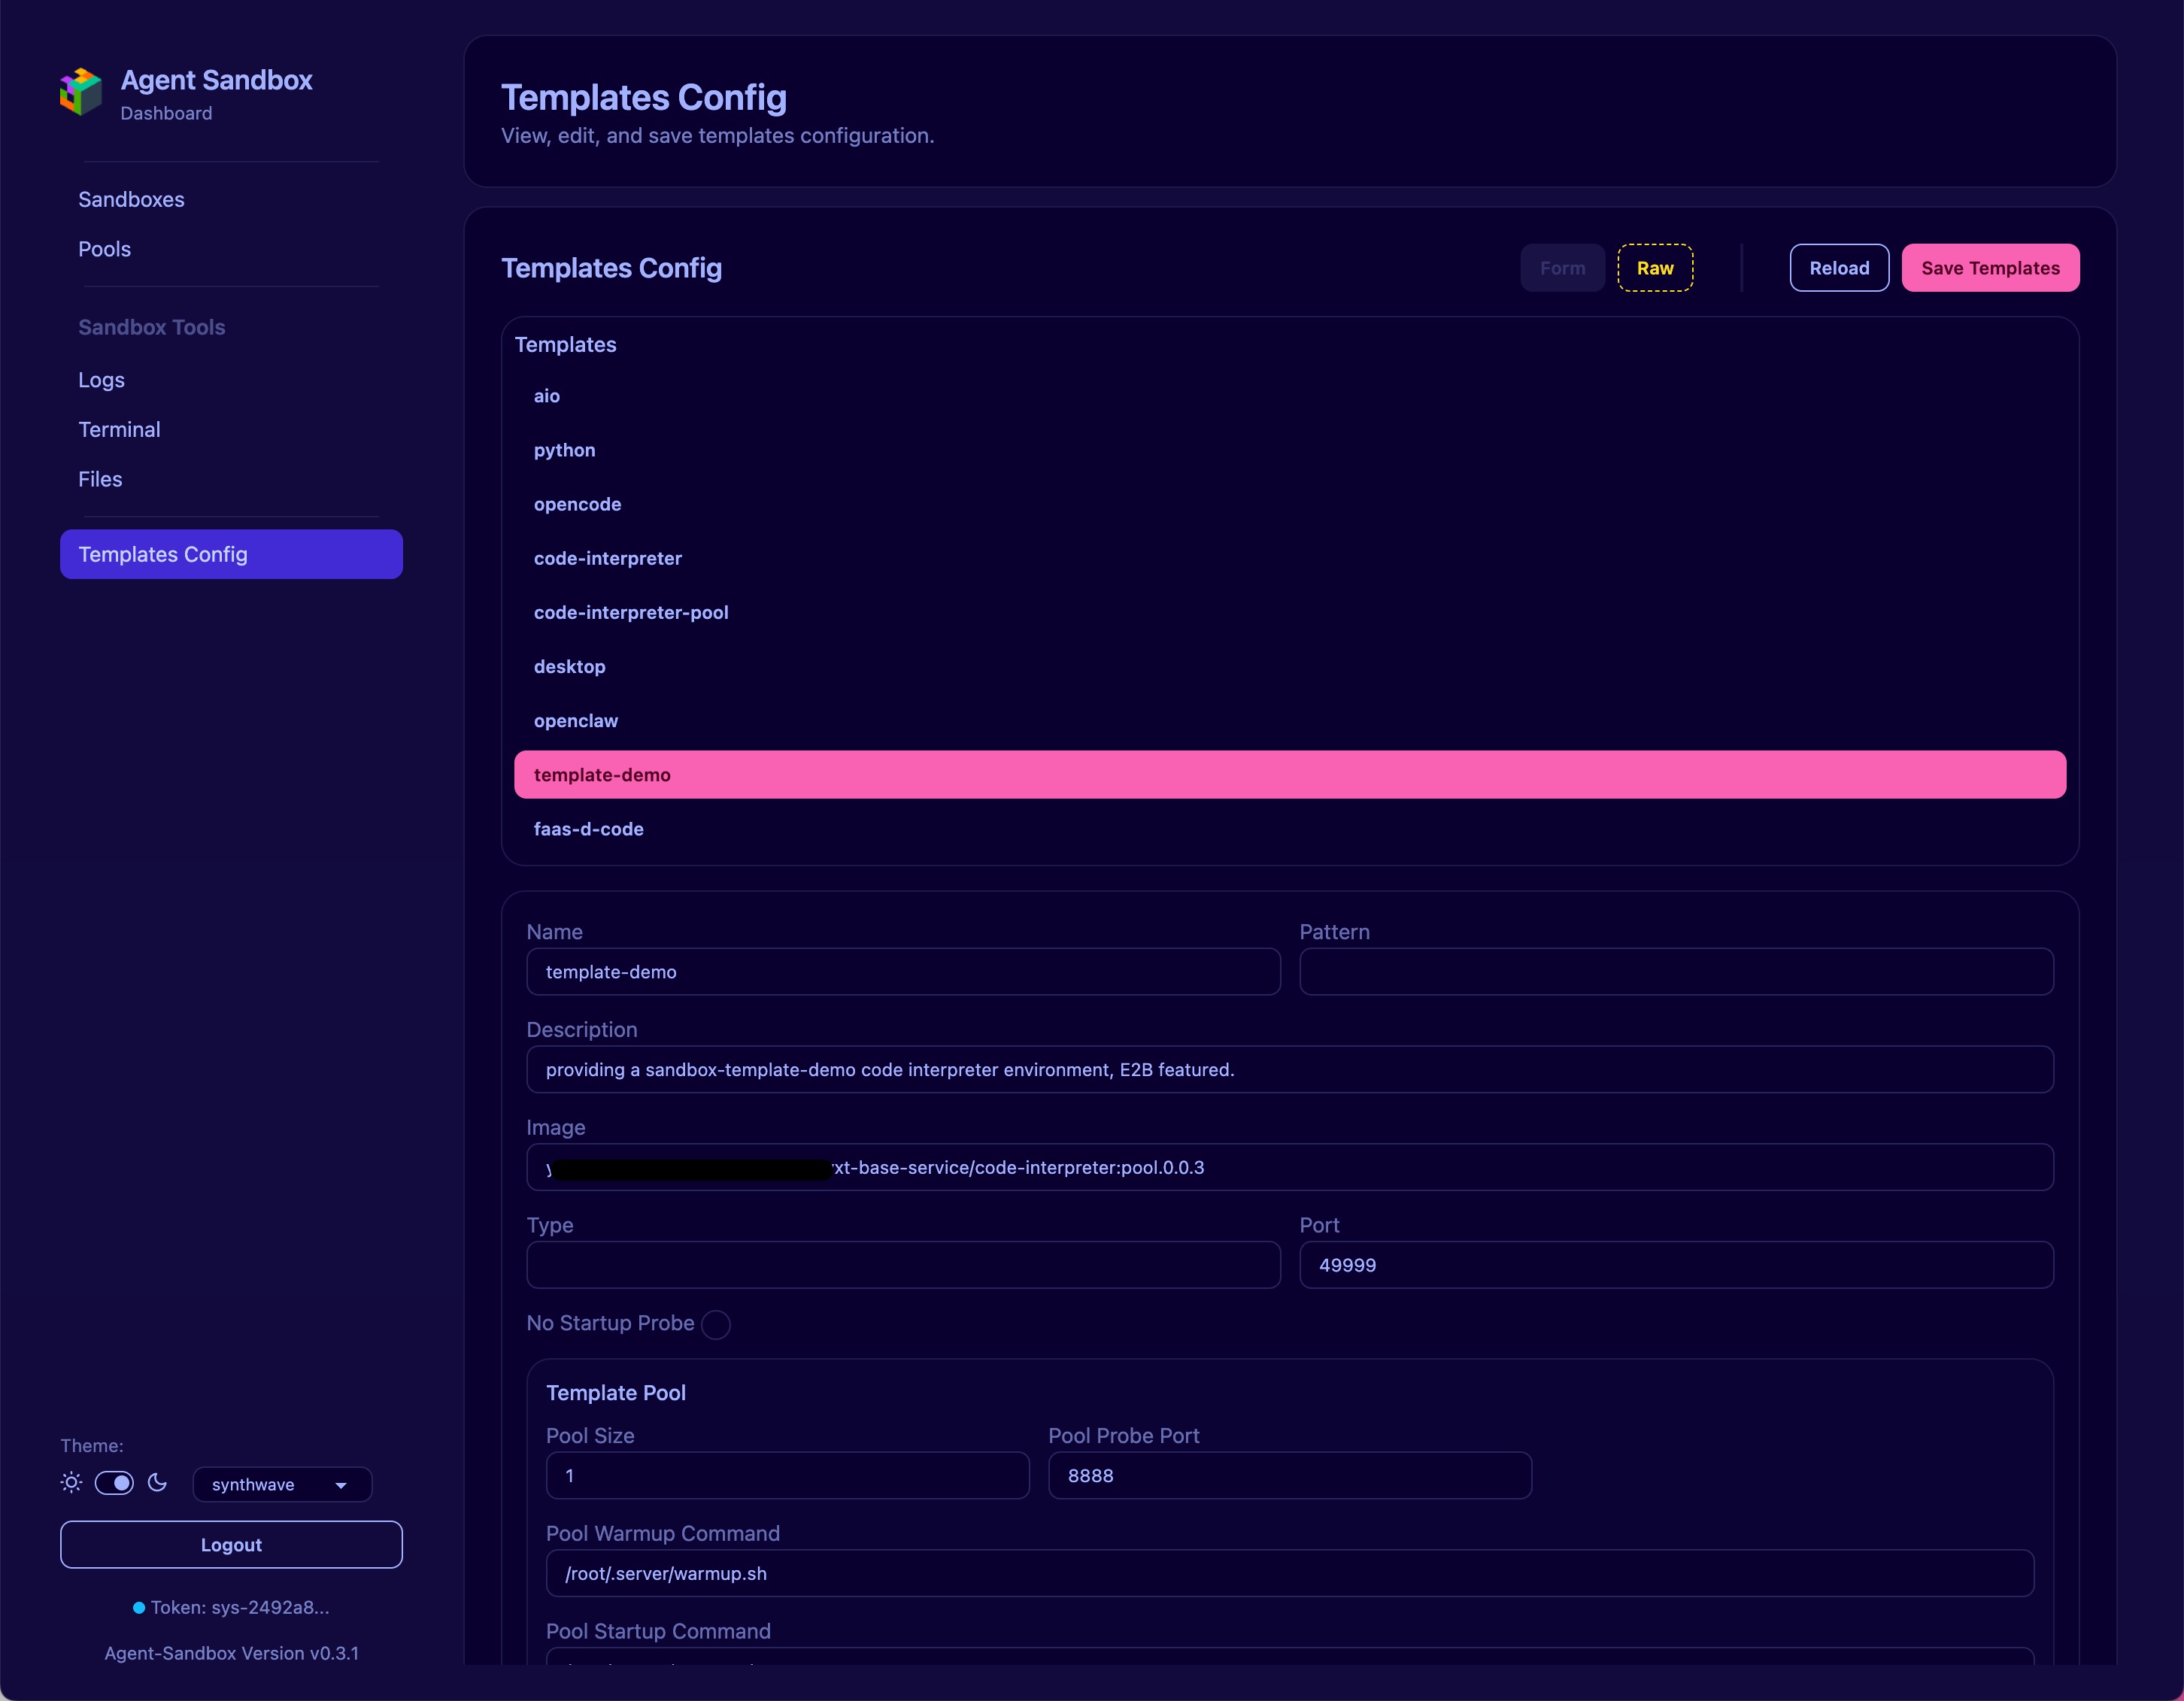Viewport: 2184px width, 1701px height.
Task: Click the blue token status dot
Action: (139, 1608)
